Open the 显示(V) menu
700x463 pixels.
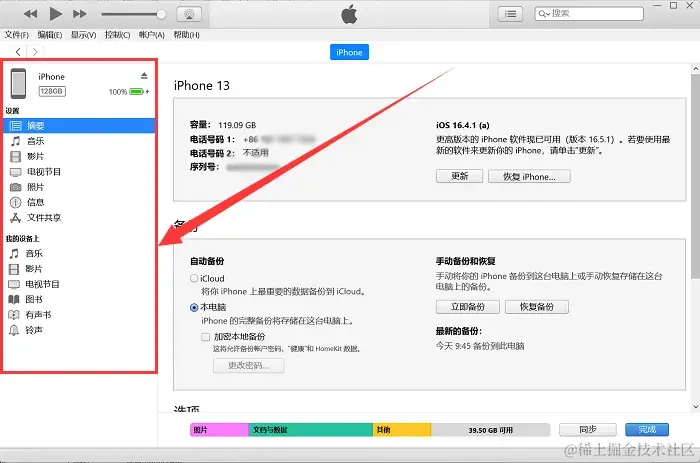(83, 35)
